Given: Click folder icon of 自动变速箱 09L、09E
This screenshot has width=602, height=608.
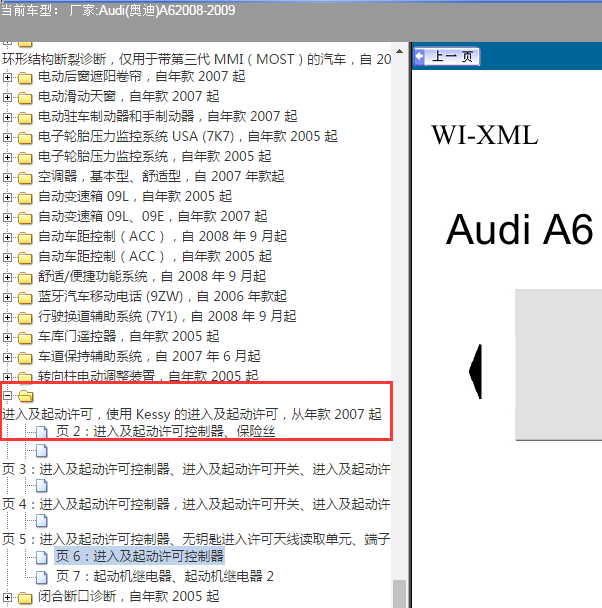Looking at the screenshot, I should 25,218.
